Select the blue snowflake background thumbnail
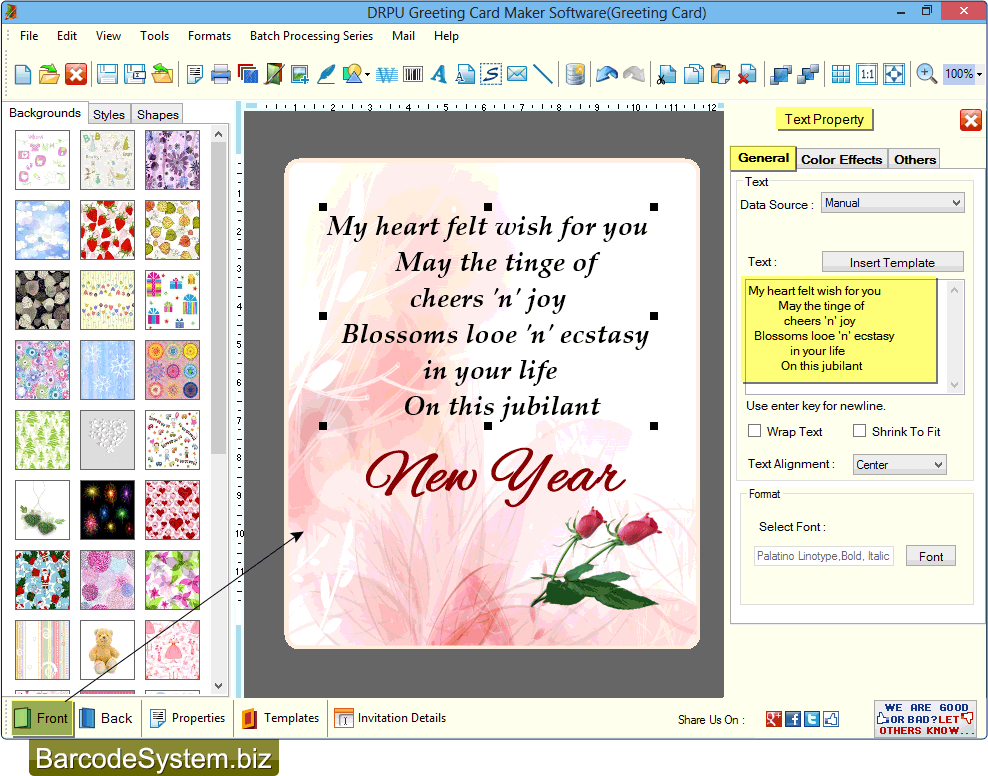The image size is (988, 776). 107,370
